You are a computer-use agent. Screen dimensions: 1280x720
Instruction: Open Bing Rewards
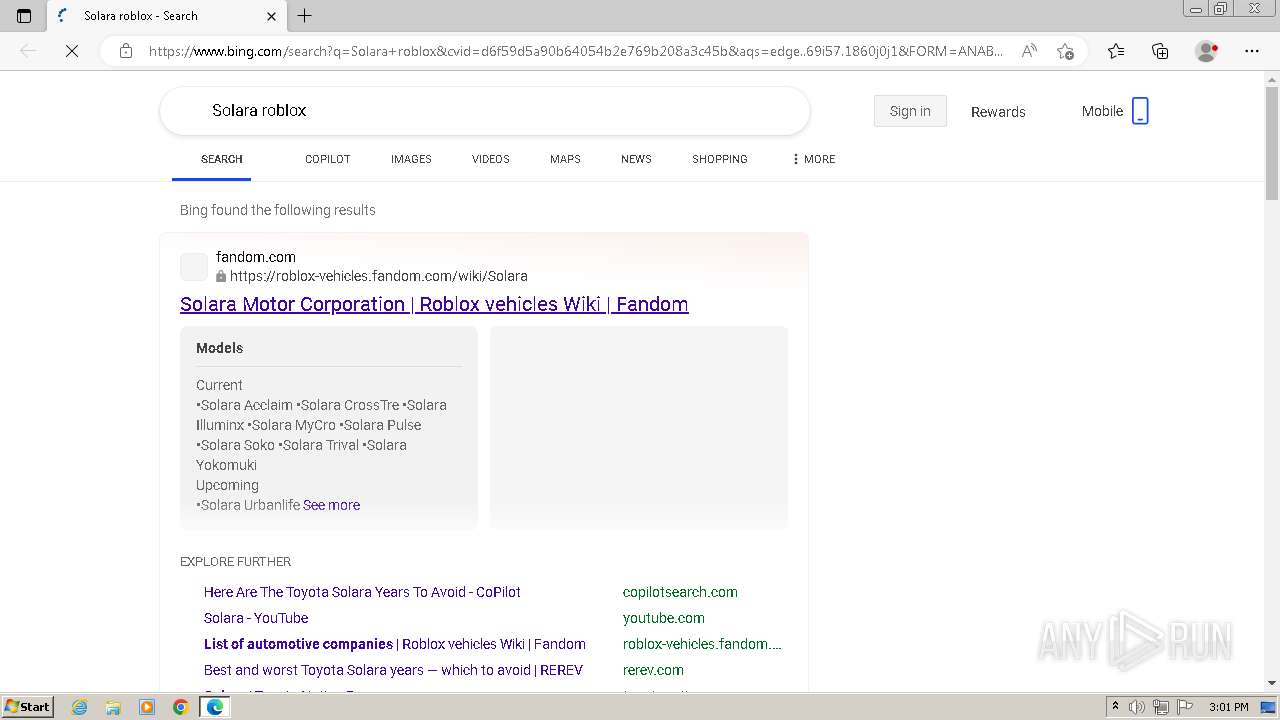998,112
